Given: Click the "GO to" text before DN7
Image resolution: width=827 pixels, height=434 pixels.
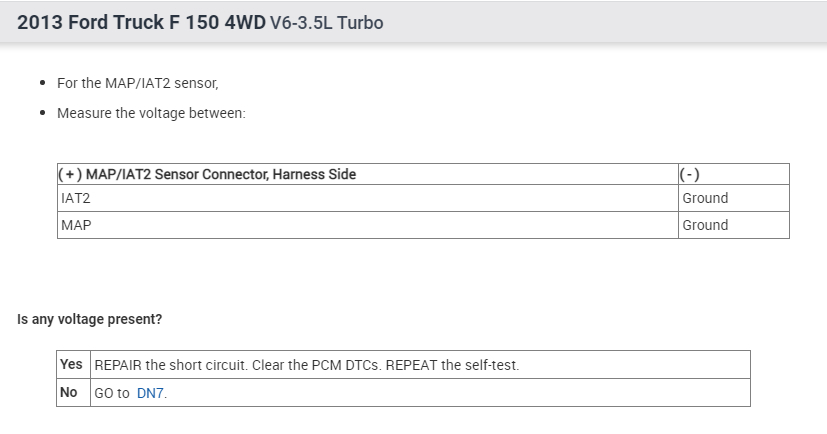Looking at the screenshot, I should pos(112,393).
